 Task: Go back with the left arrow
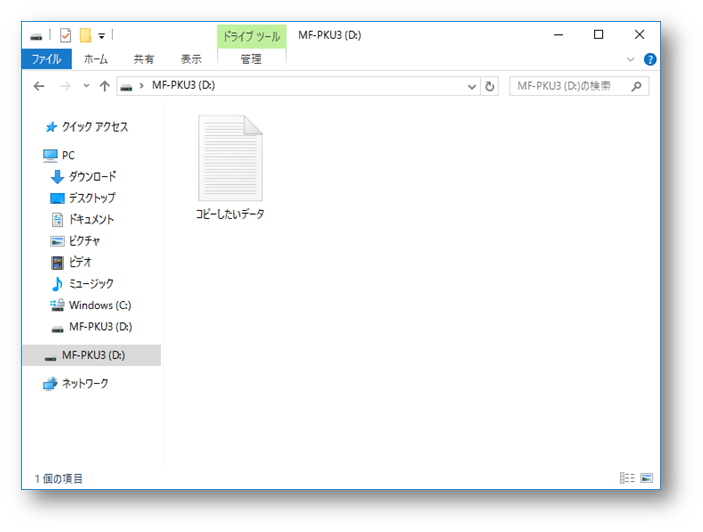(x=39, y=86)
